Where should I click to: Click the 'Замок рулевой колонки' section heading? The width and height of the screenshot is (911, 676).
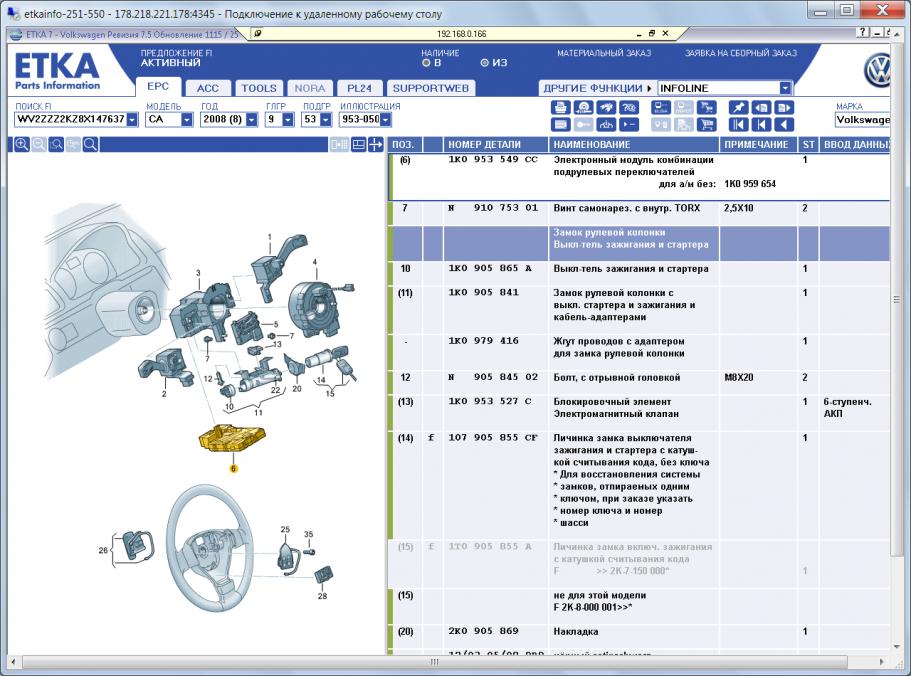point(609,232)
